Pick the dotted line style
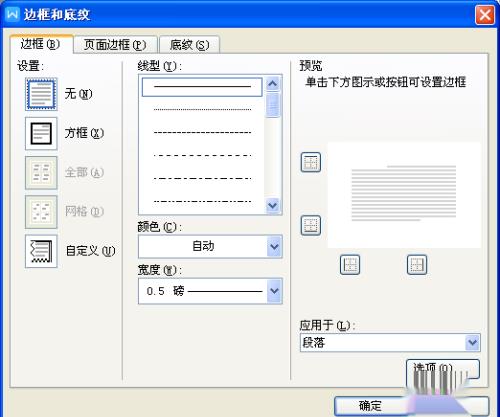500x417 pixels. click(202, 109)
